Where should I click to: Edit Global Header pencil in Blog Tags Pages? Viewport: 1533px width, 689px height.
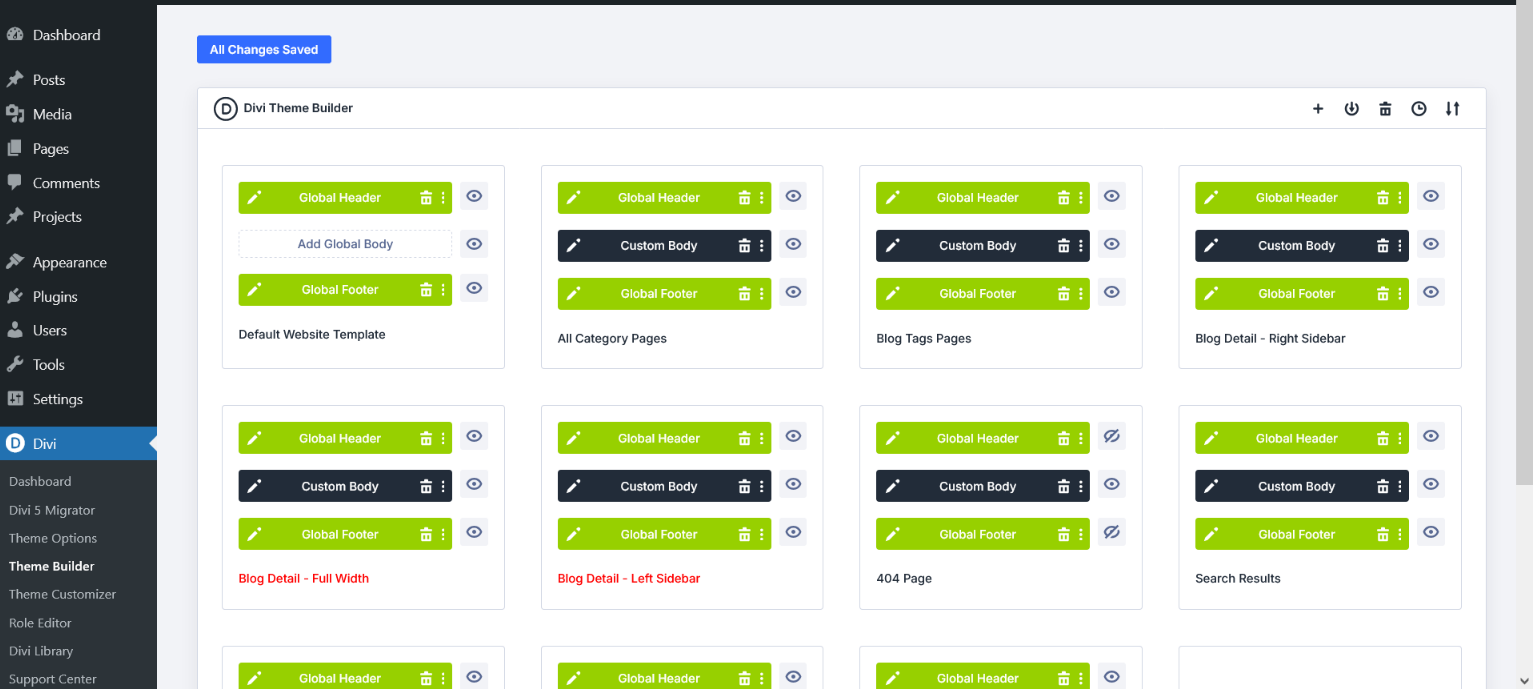click(x=892, y=198)
